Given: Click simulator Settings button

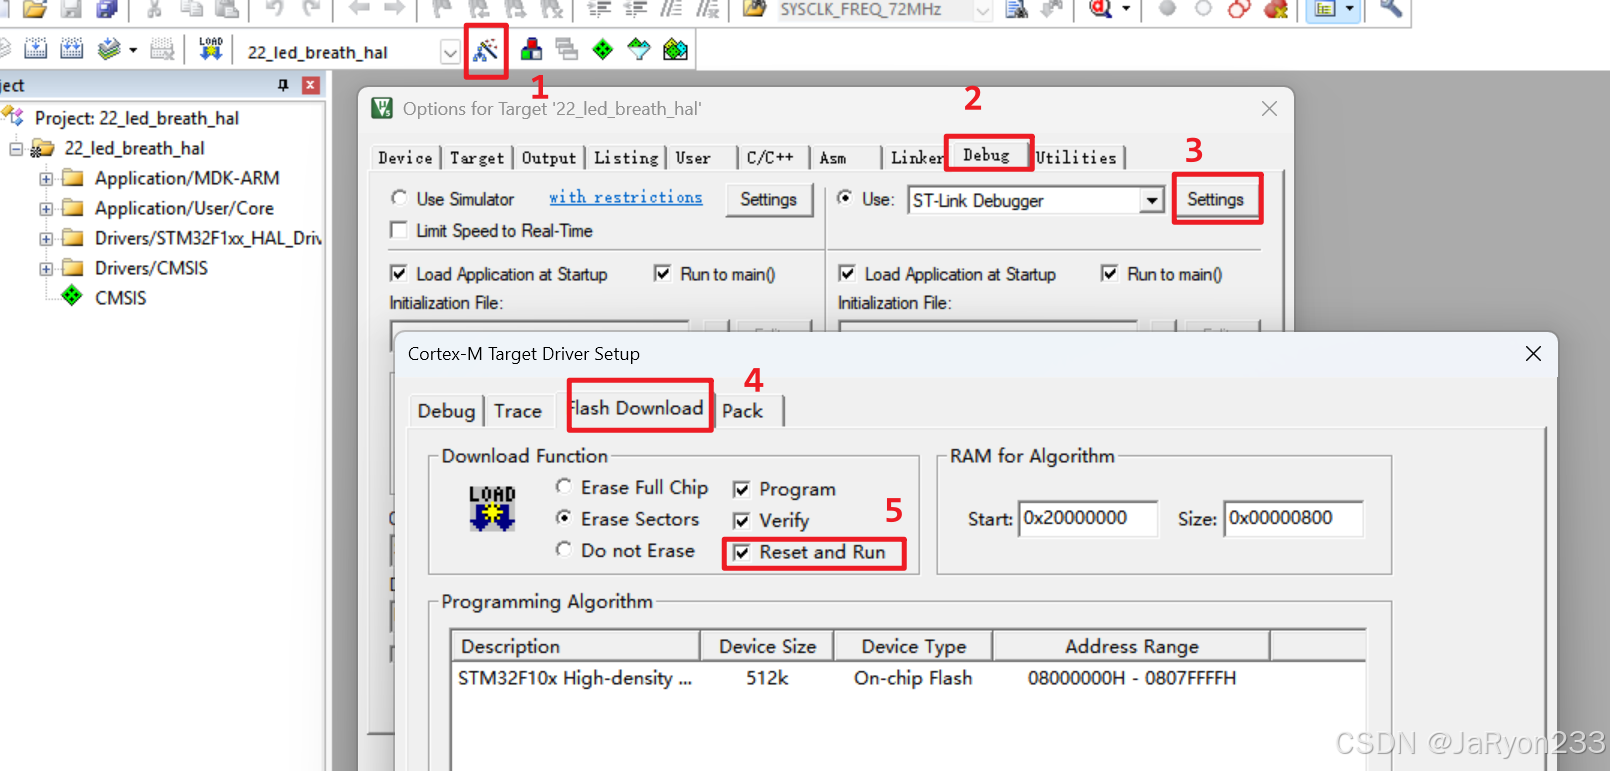Looking at the screenshot, I should tap(768, 199).
